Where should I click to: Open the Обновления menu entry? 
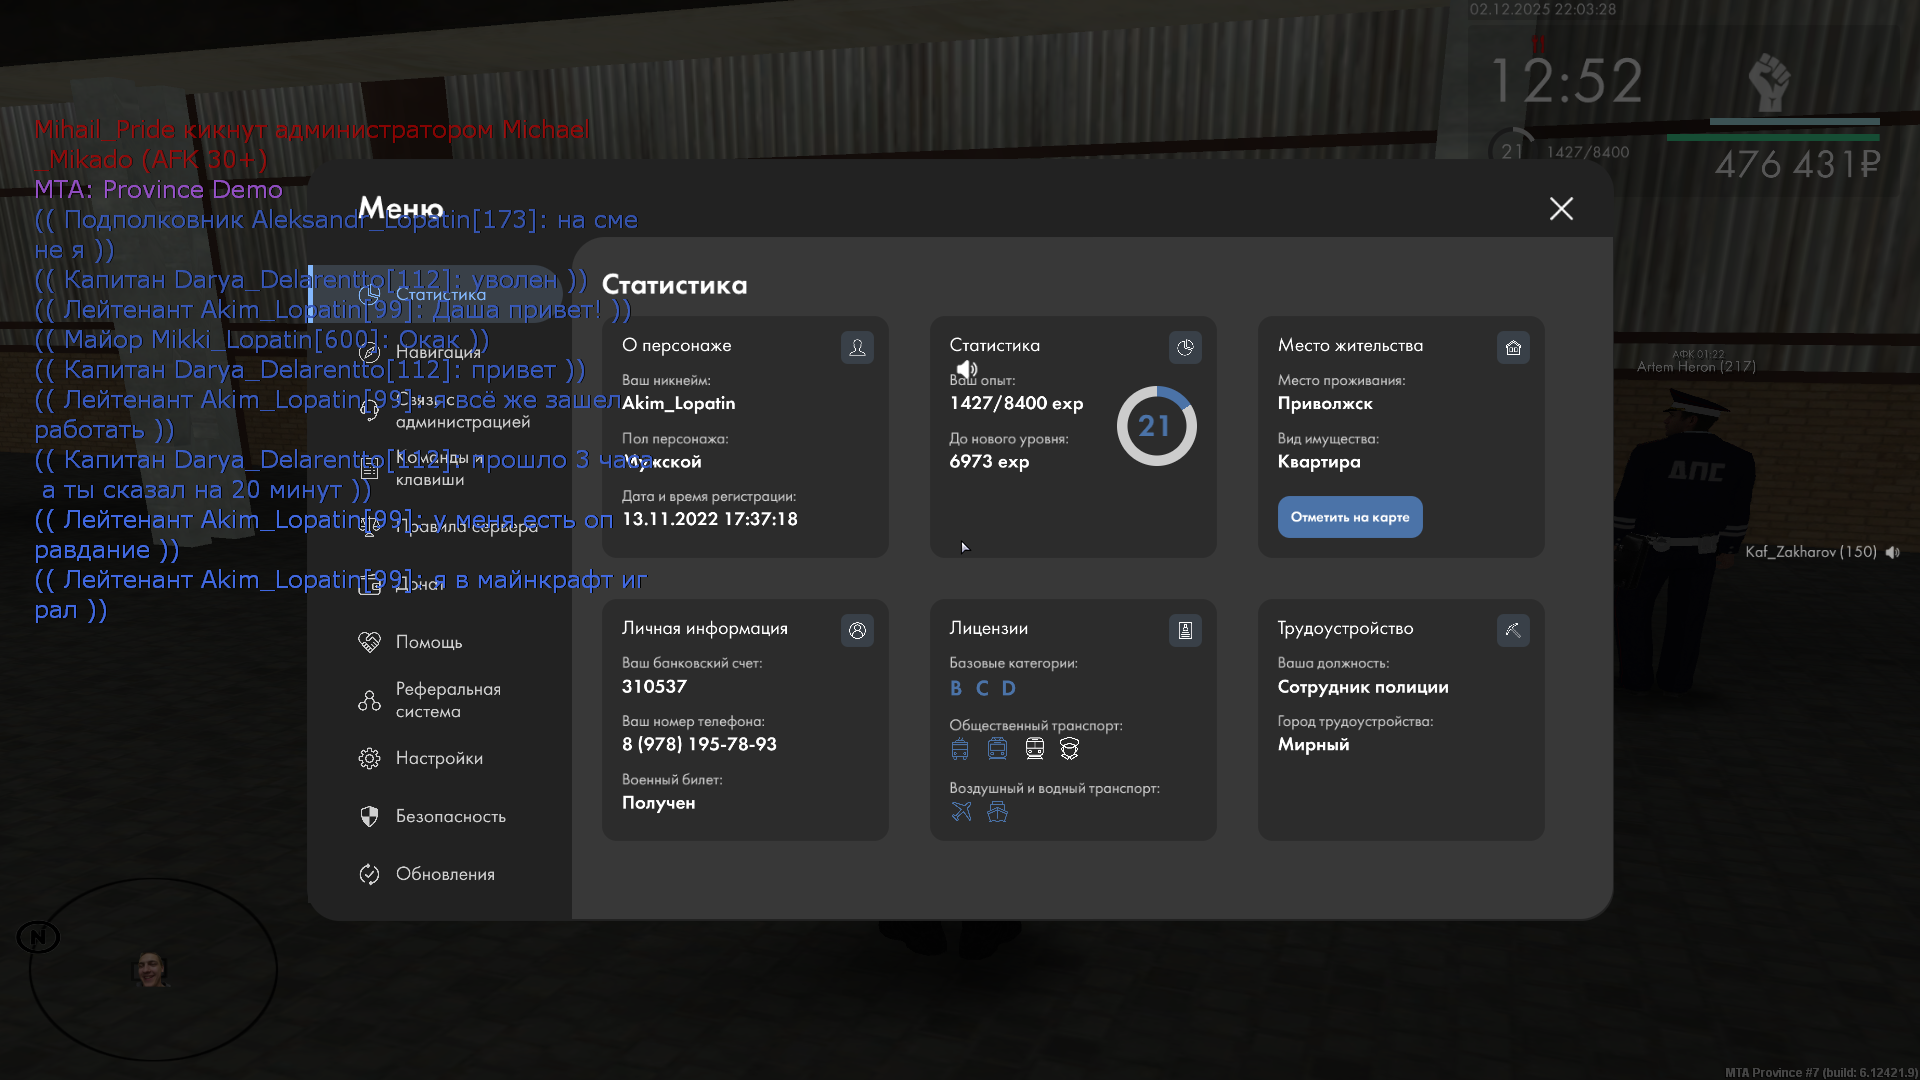click(x=444, y=874)
